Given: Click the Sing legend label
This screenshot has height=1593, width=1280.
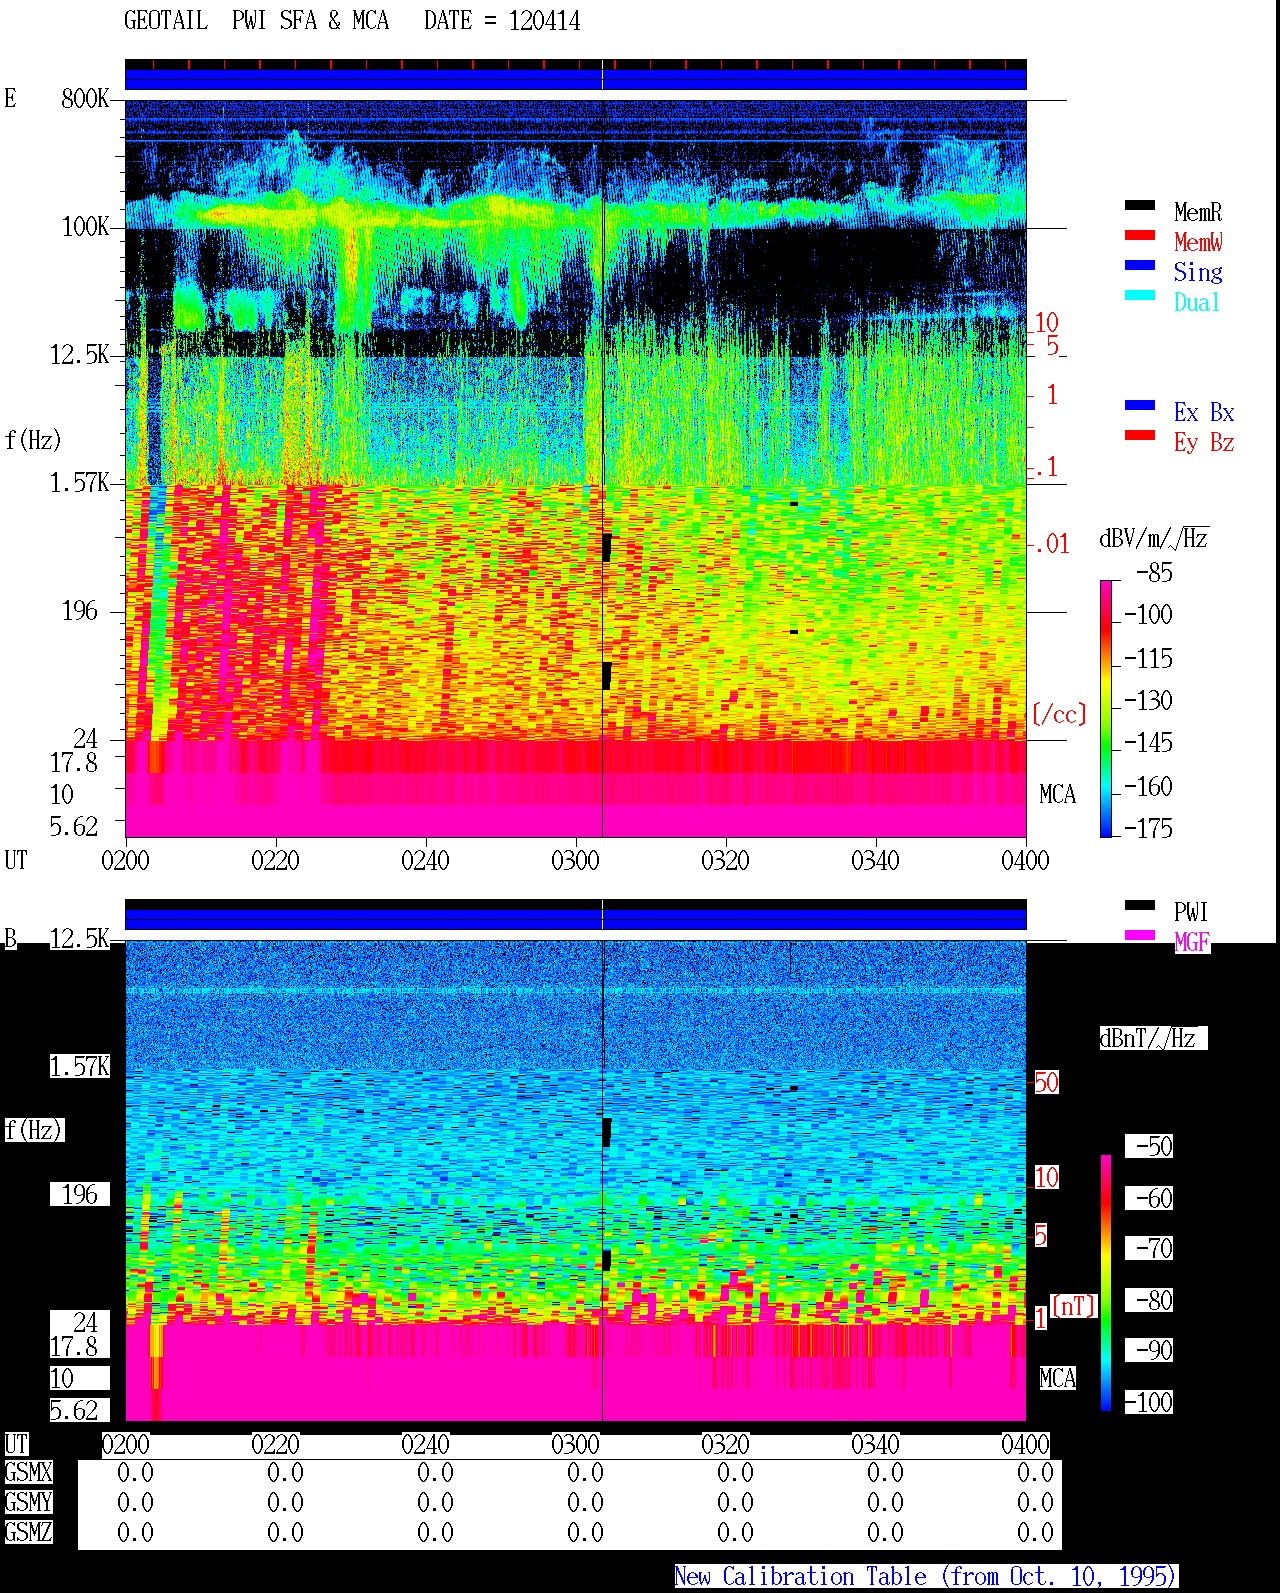Looking at the screenshot, I should (1198, 272).
